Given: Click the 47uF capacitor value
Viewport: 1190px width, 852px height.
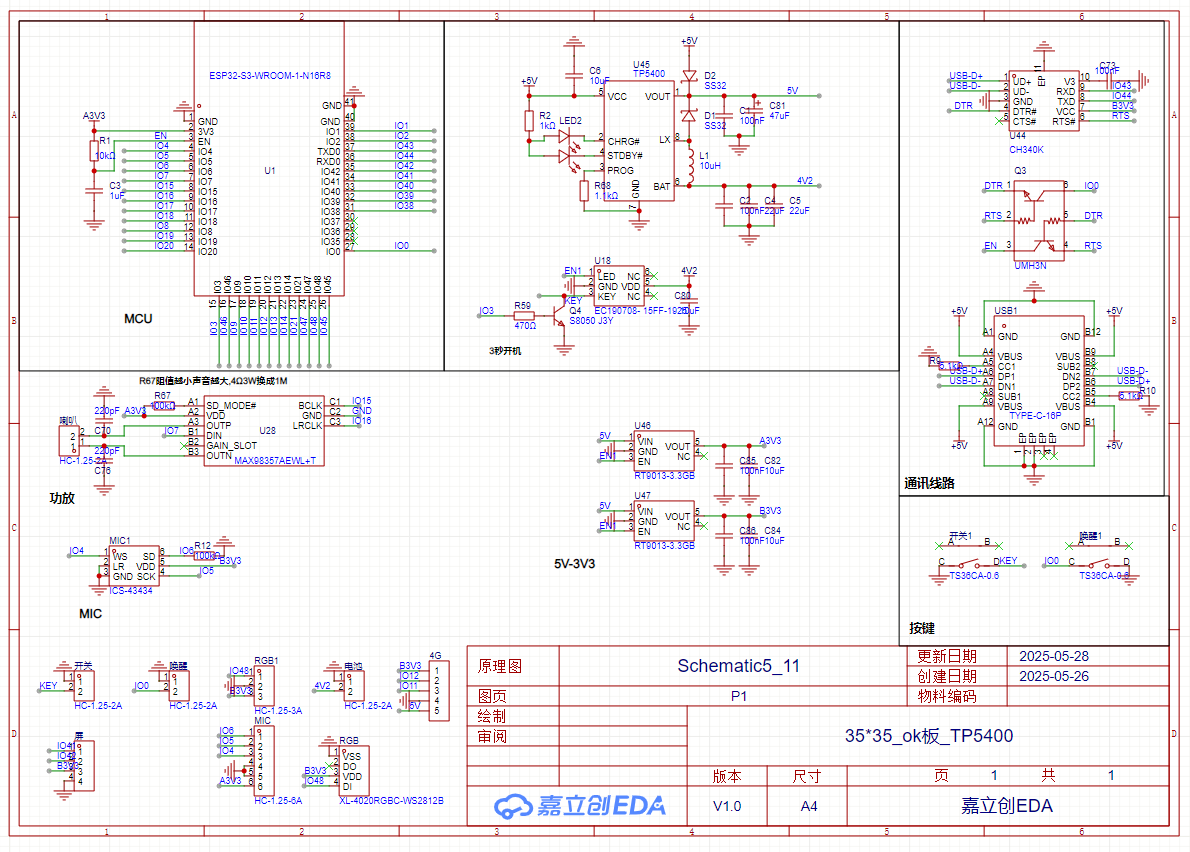Looking at the screenshot, I should coord(779,116).
